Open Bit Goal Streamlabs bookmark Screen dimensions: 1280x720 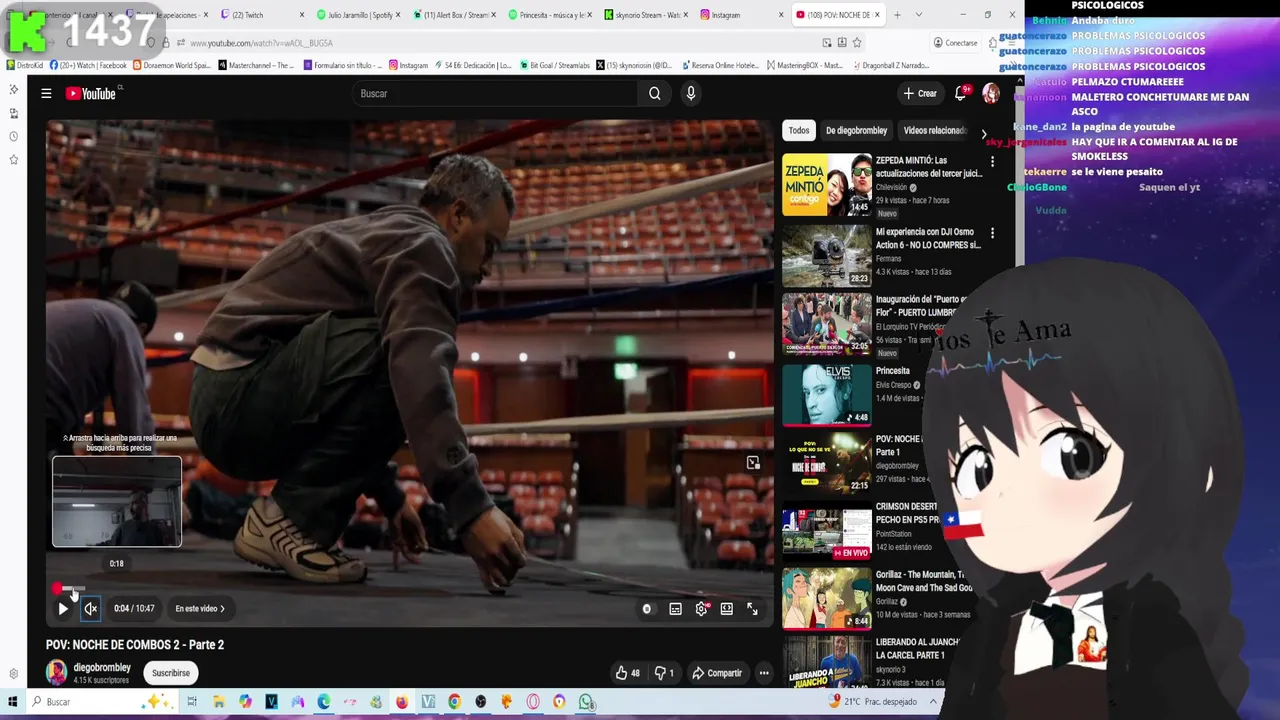pos(554,65)
